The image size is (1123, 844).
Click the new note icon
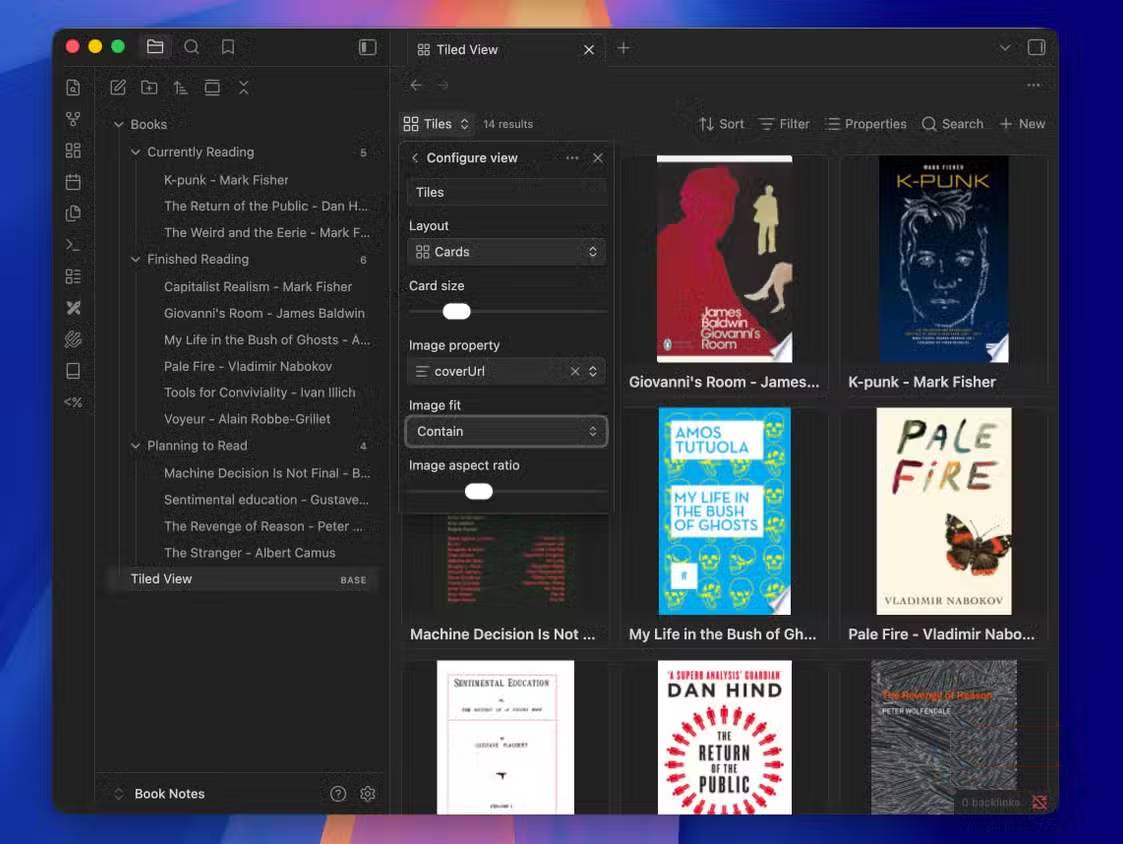click(118, 88)
